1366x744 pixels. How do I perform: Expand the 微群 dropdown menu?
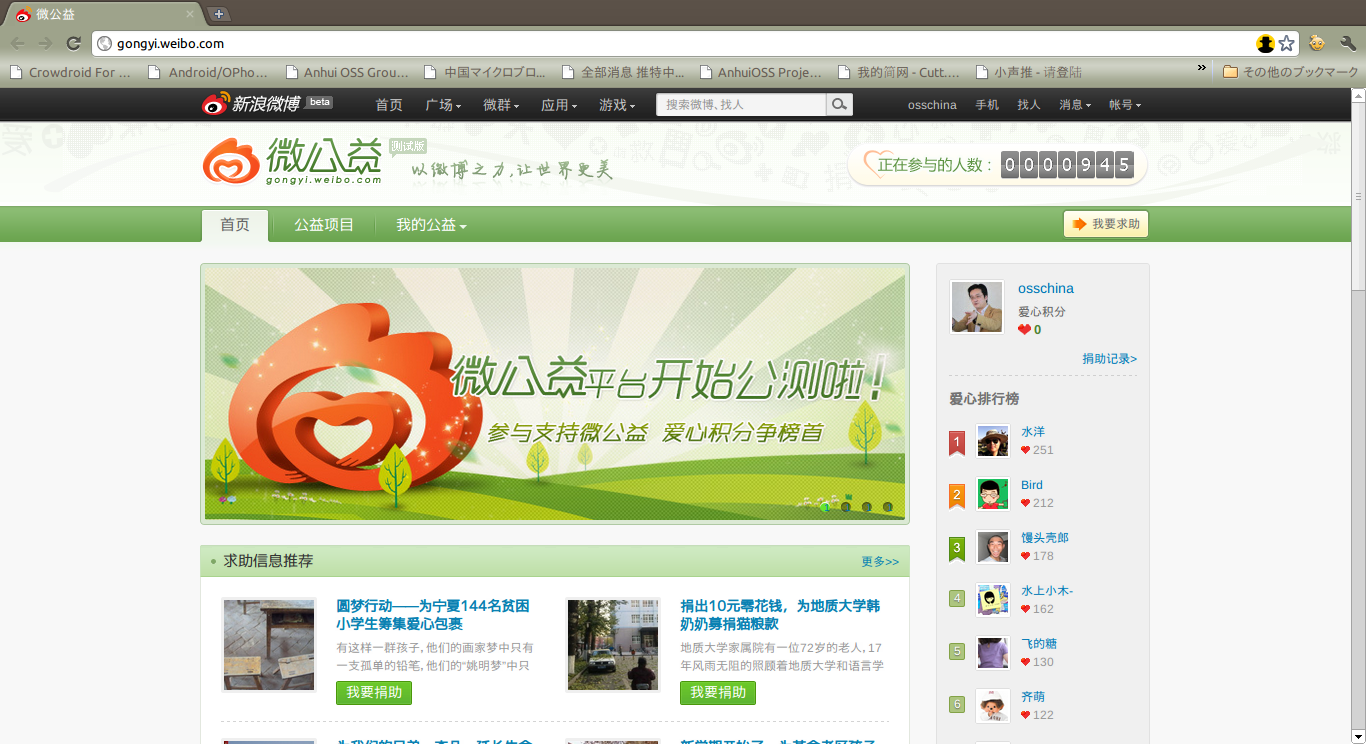[501, 105]
